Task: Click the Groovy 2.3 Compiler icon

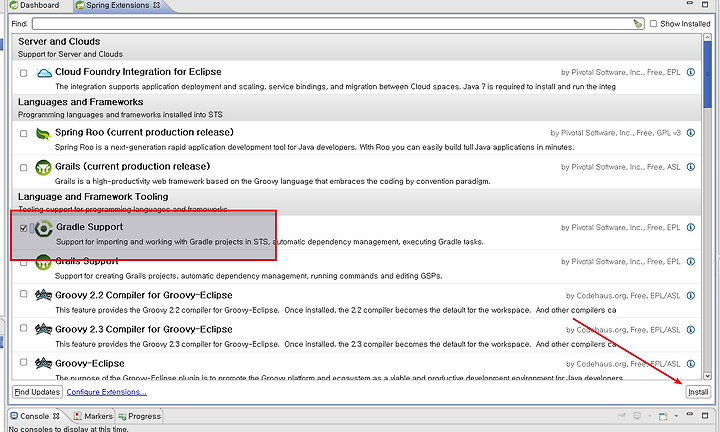Action: click(x=43, y=329)
